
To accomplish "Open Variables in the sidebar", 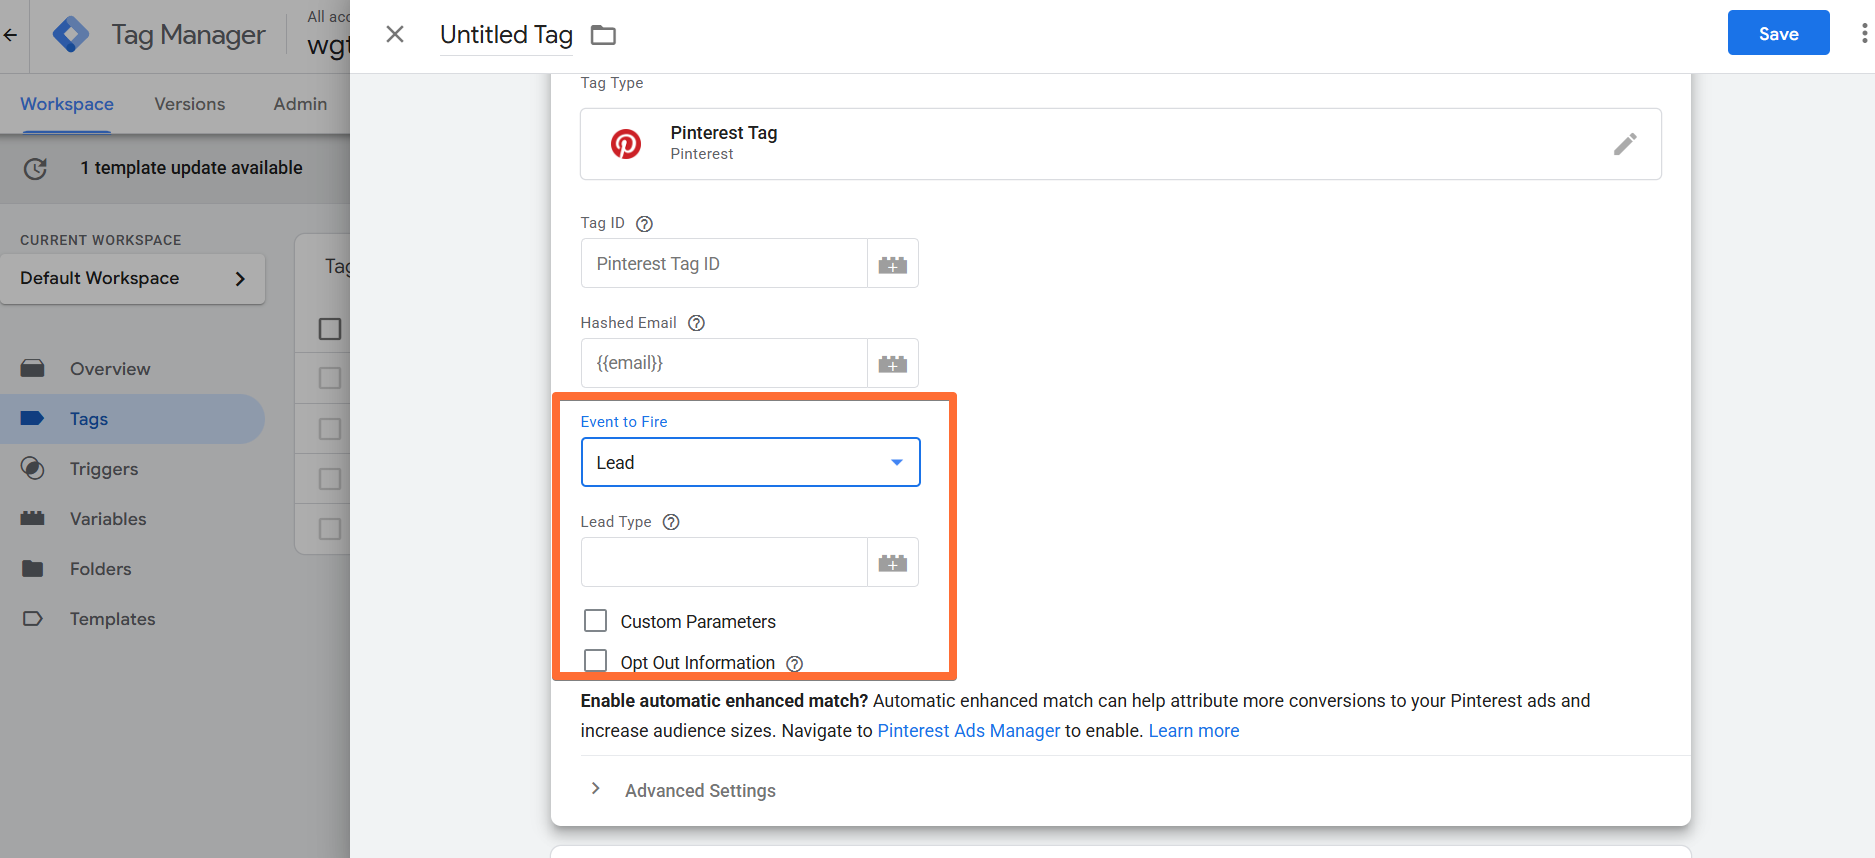I will [x=108, y=519].
